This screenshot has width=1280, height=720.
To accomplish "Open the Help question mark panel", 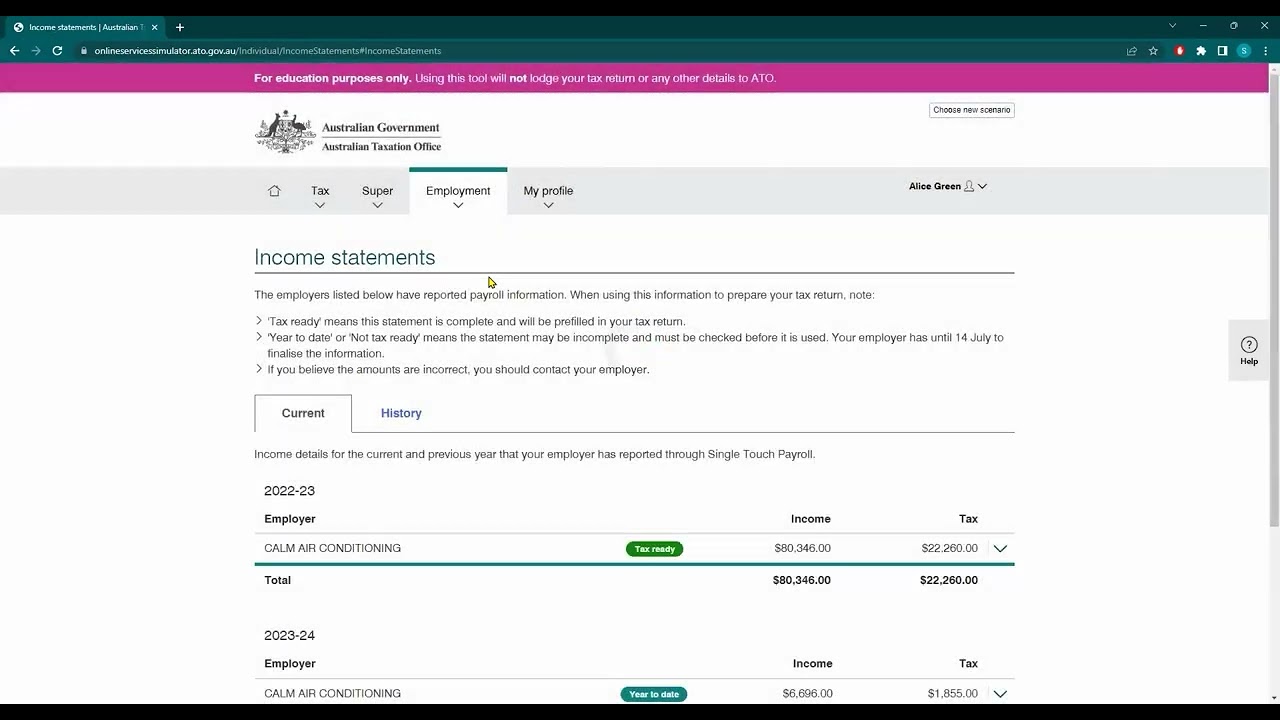I will point(1249,351).
